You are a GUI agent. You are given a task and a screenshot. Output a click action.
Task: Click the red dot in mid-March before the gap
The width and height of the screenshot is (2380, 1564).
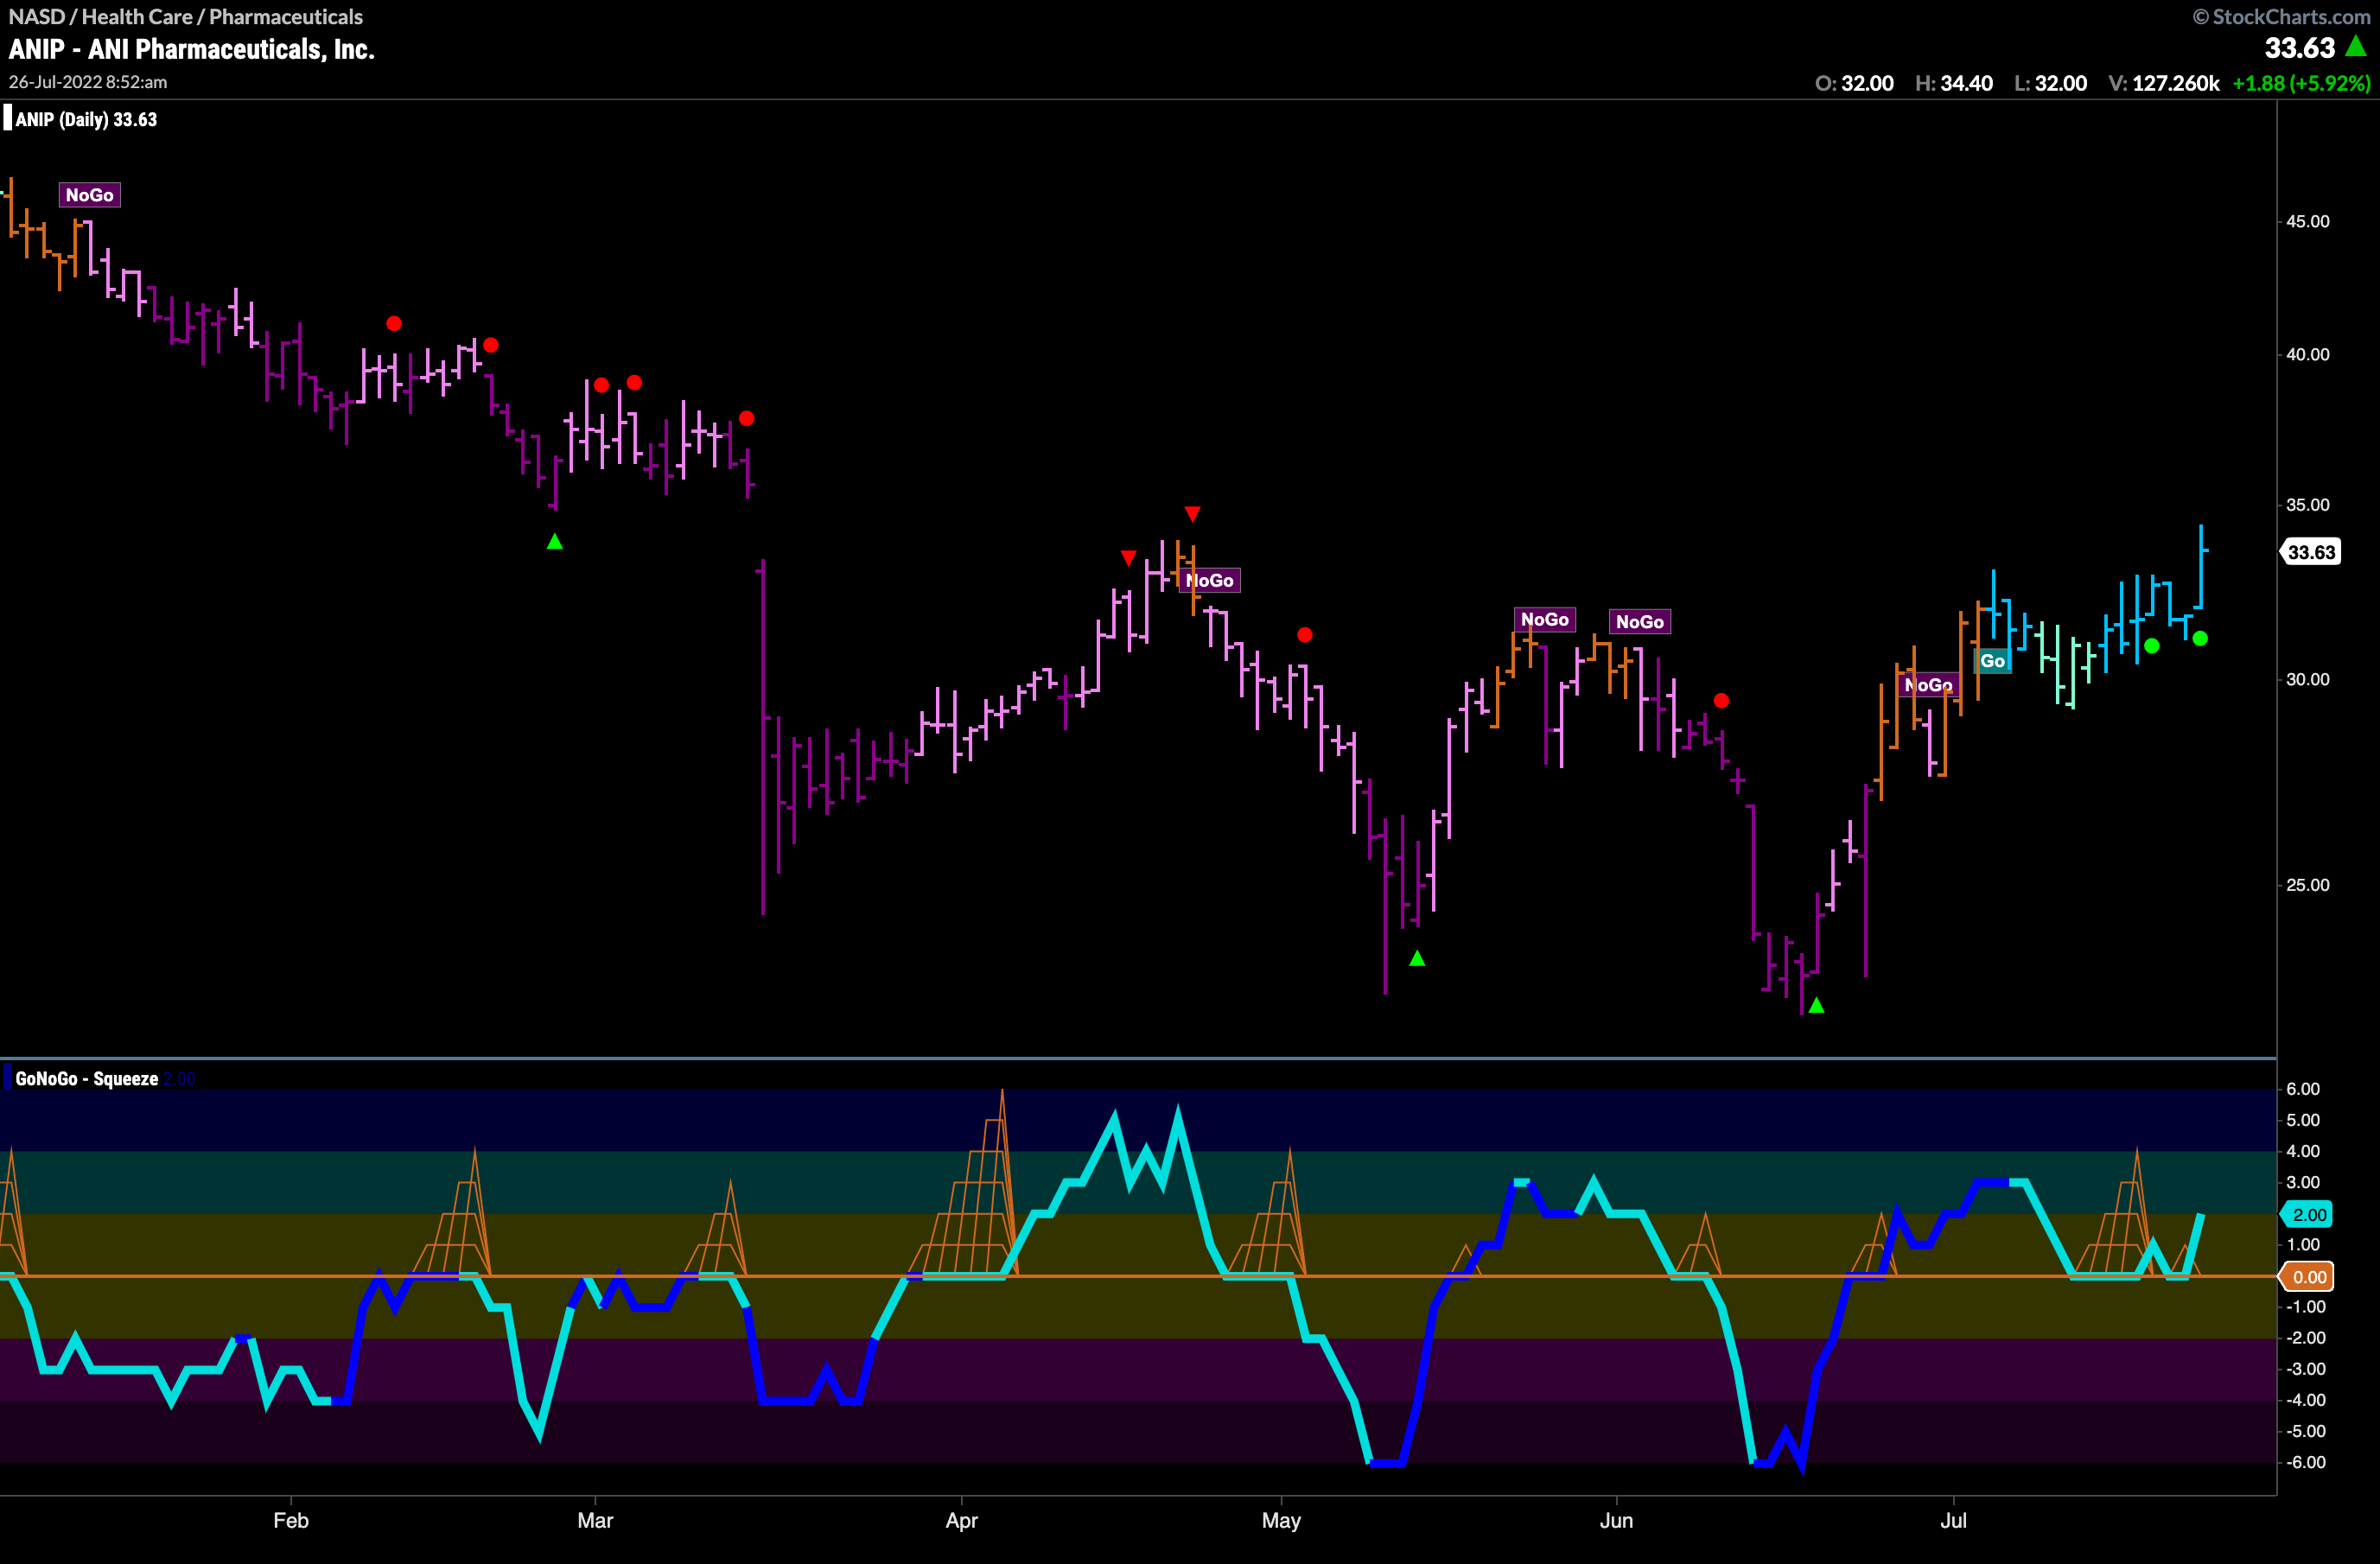coord(746,418)
